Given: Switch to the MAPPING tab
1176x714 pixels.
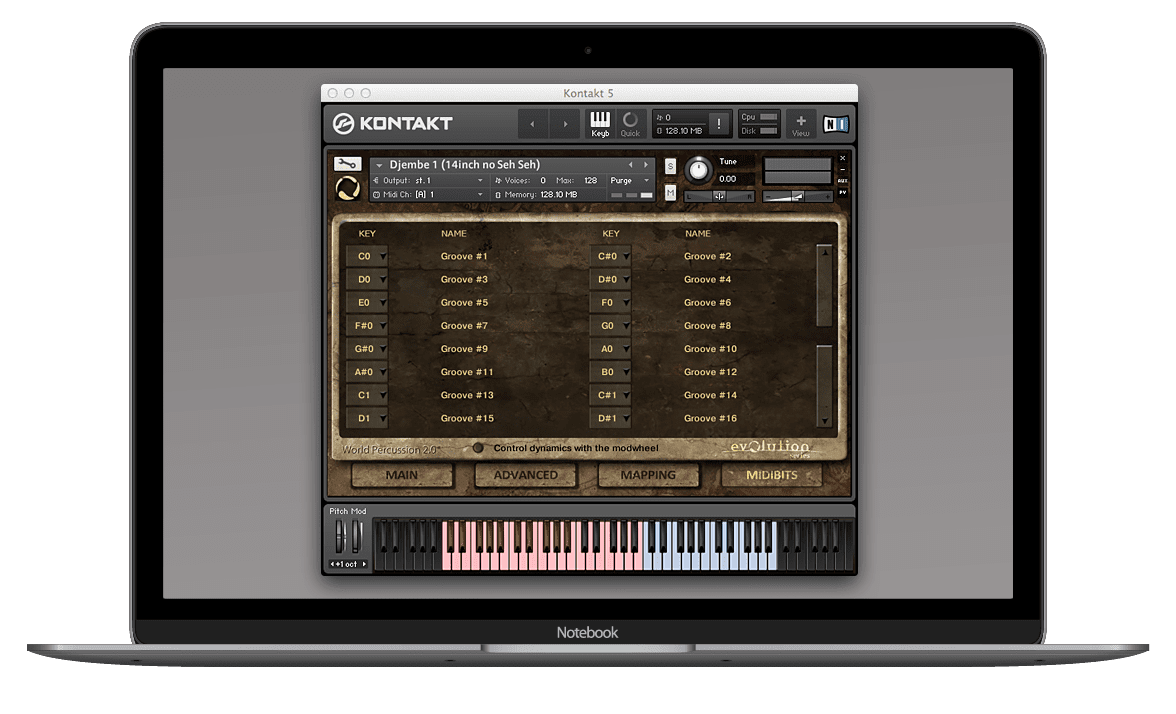Looking at the screenshot, I should tap(648, 475).
